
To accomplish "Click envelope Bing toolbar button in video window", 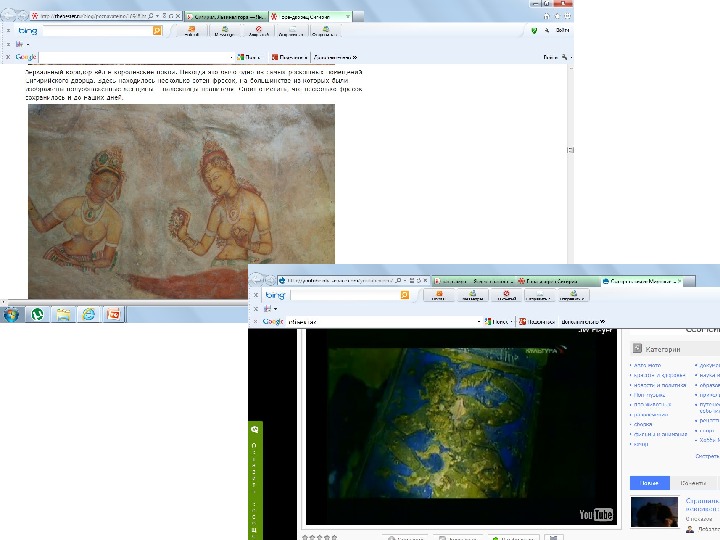I will pos(539,295).
